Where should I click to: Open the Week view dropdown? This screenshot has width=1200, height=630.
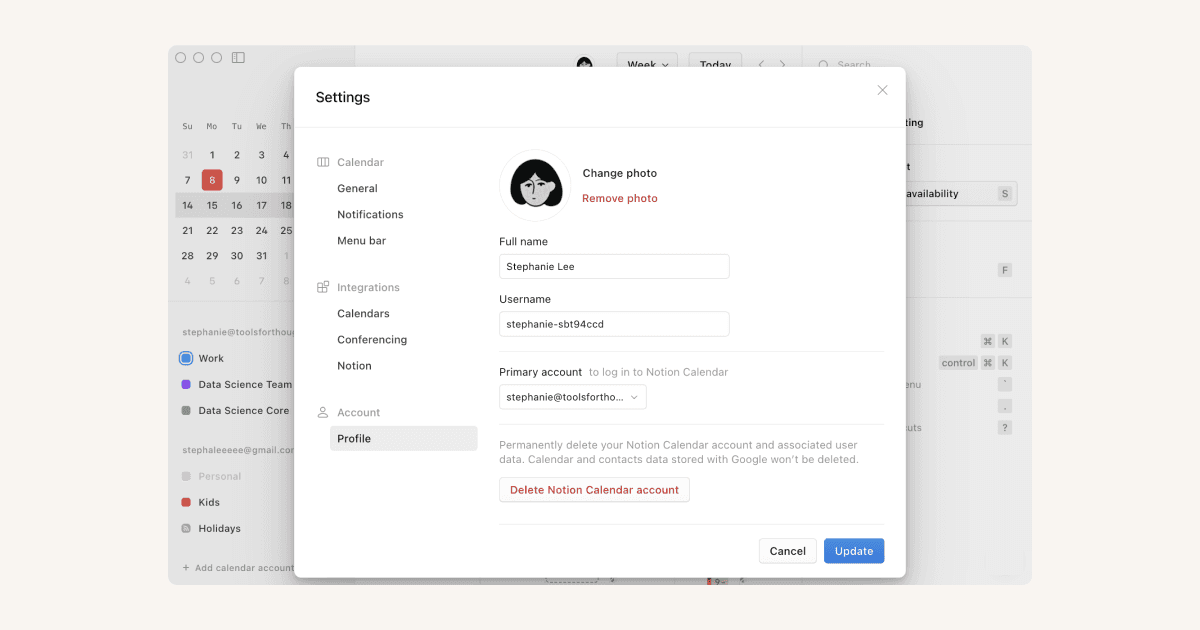646,63
